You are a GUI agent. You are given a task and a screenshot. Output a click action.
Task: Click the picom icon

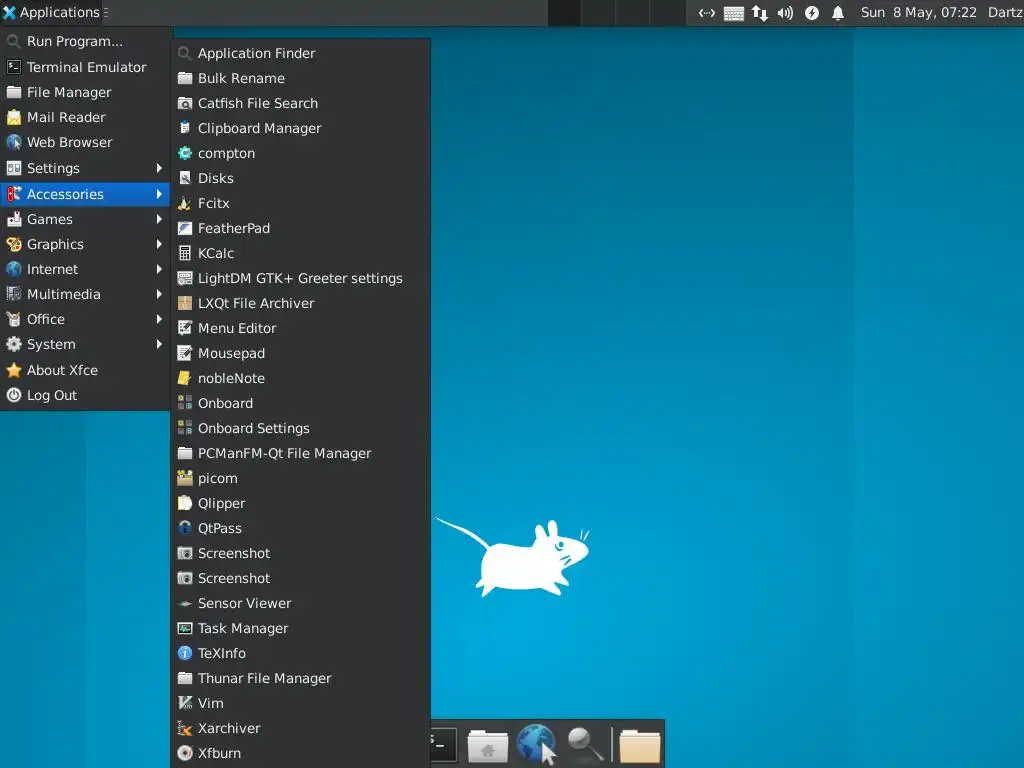185,478
